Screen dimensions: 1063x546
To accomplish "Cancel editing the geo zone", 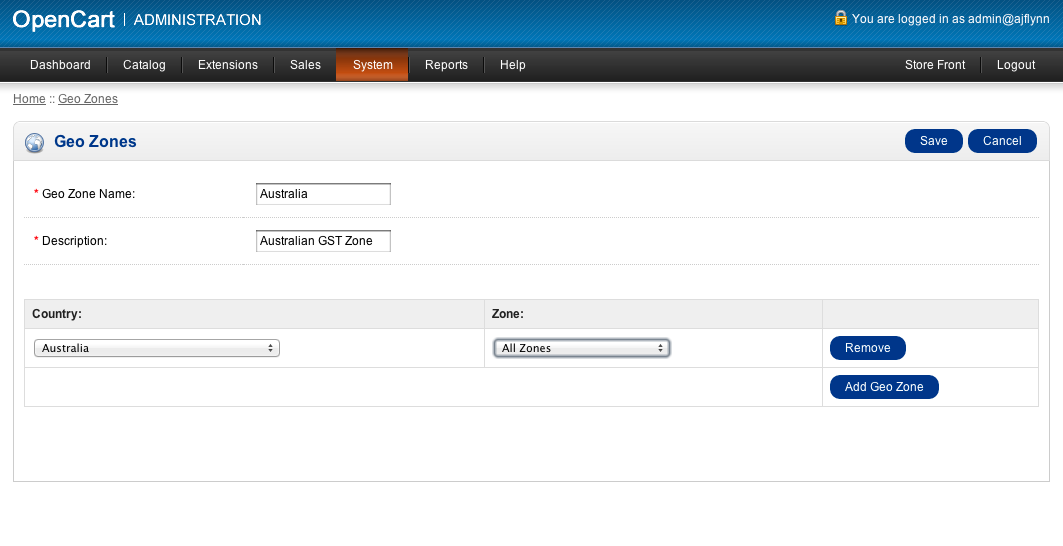I will [x=1002, y=141].
